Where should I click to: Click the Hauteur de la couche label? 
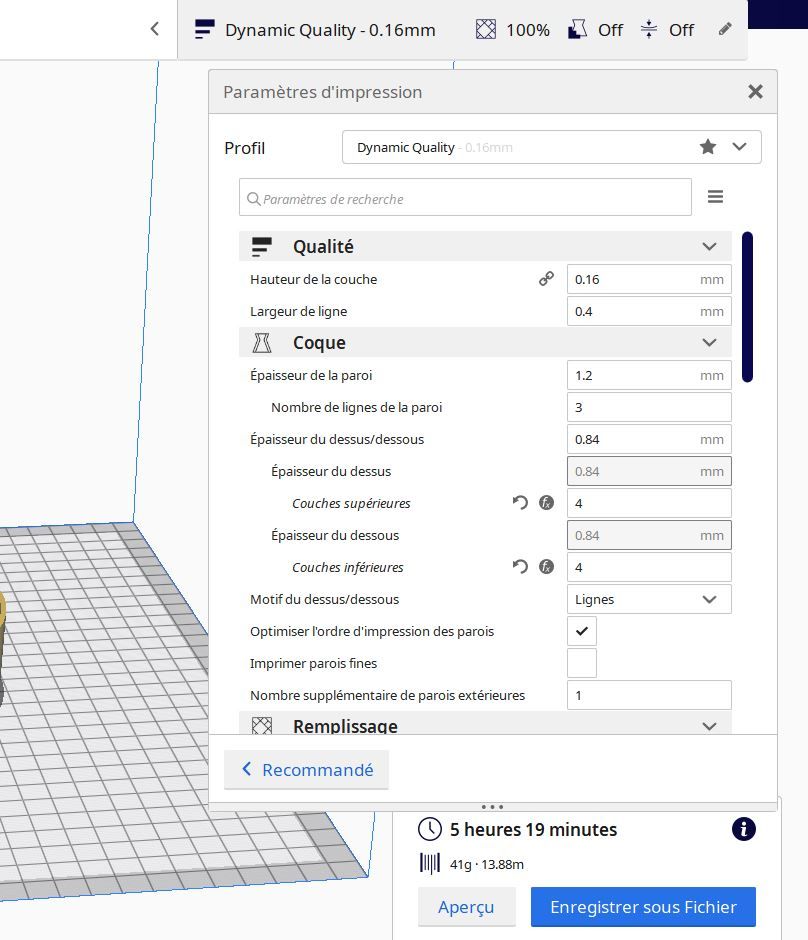[313, 279]
